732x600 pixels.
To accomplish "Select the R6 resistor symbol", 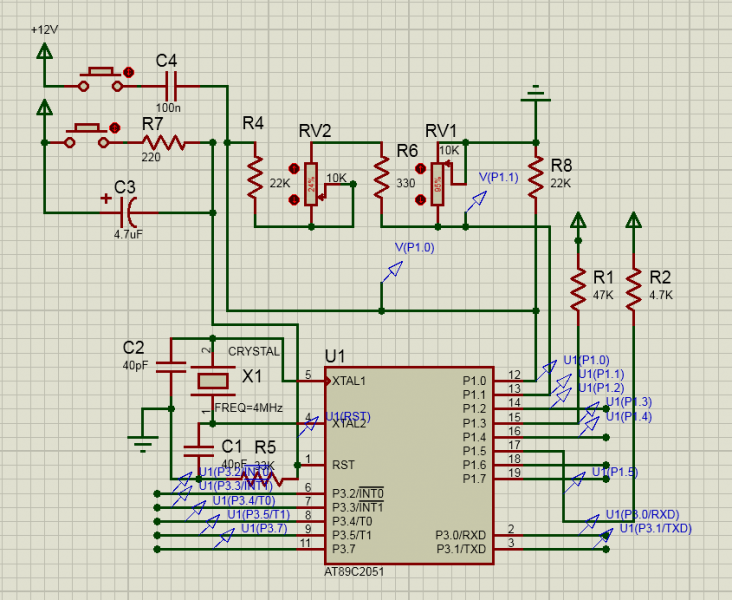I will 381,178.
